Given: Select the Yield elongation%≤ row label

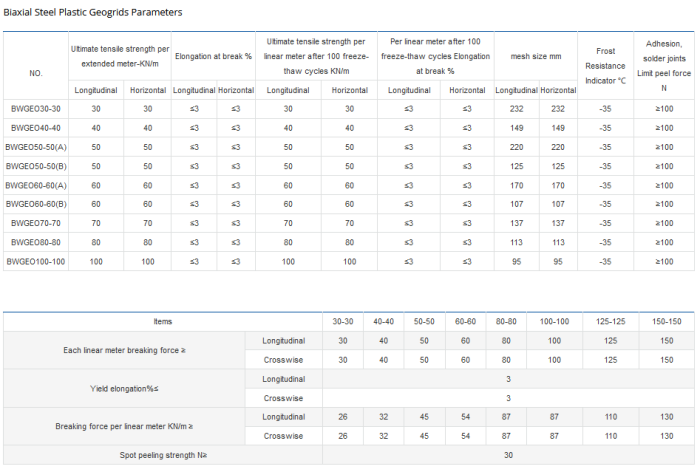Looking at the screenshot, I should click(x=123, y=389).
